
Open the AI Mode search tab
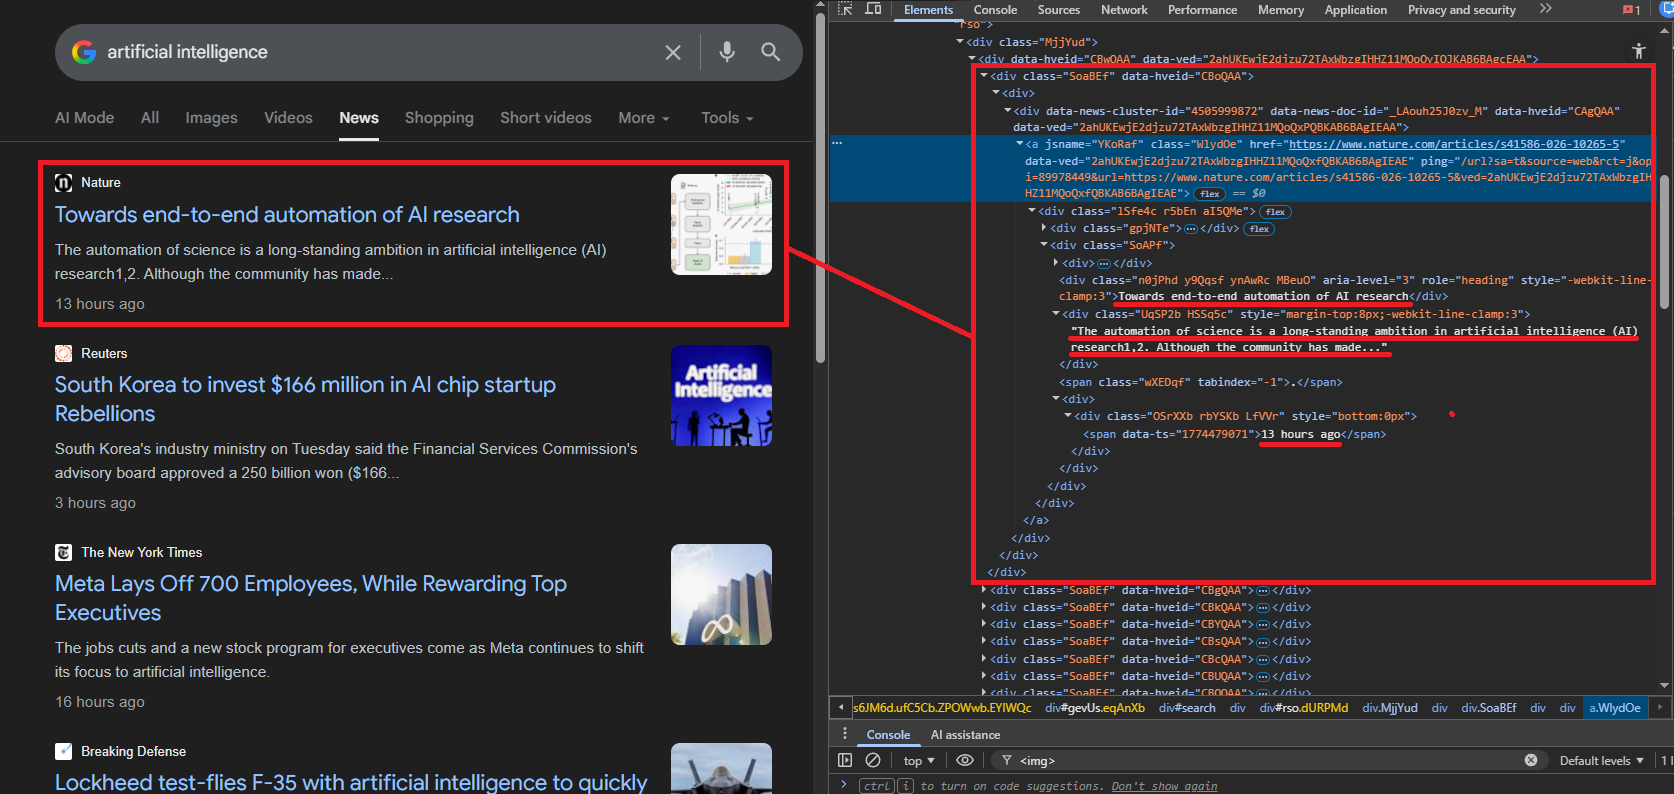(84, 118)
